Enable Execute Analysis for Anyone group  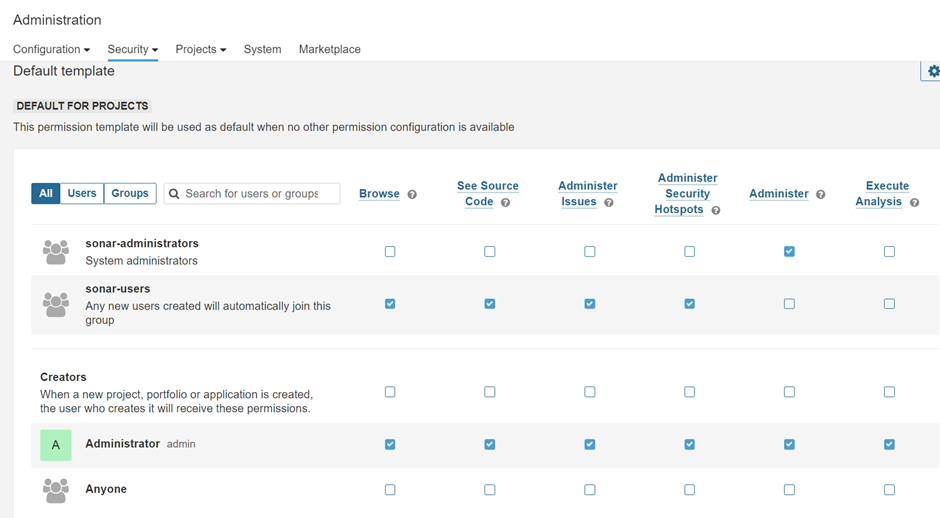coord(889,490)
